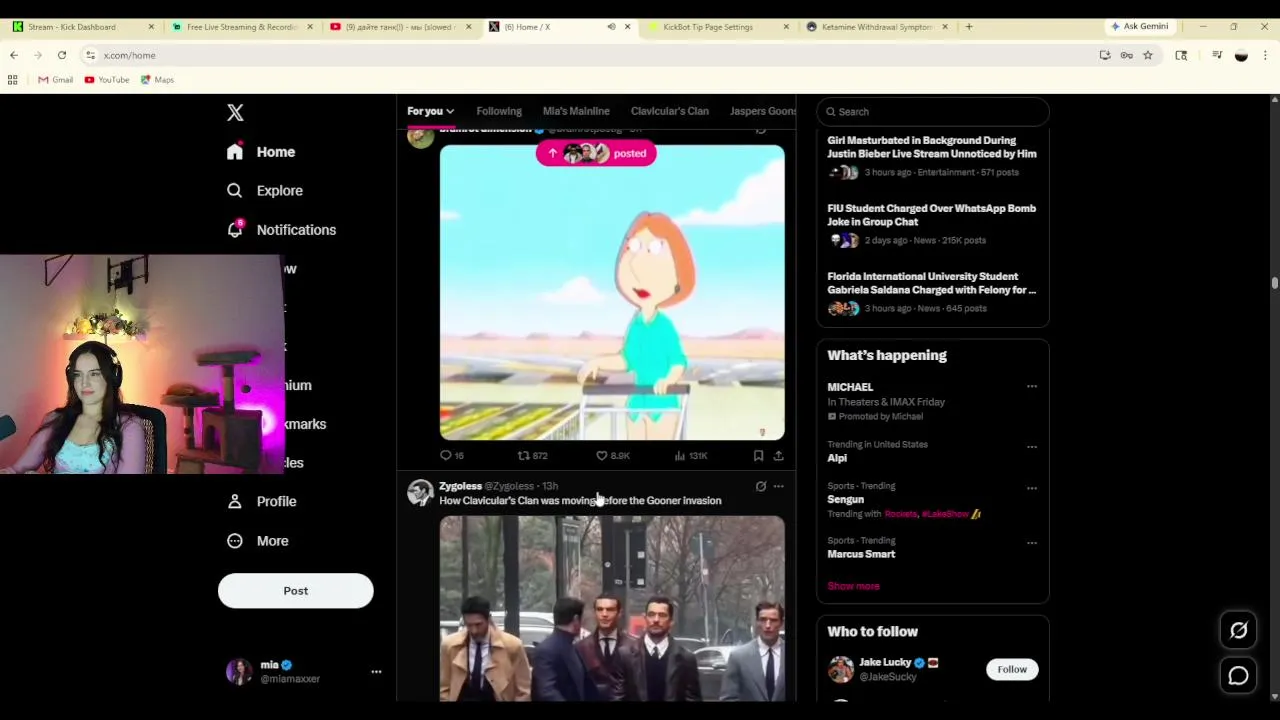Viewport: 1280px width, 720px height.
Task: Open Chrome apps grid icon
Action: coord(12,80)
